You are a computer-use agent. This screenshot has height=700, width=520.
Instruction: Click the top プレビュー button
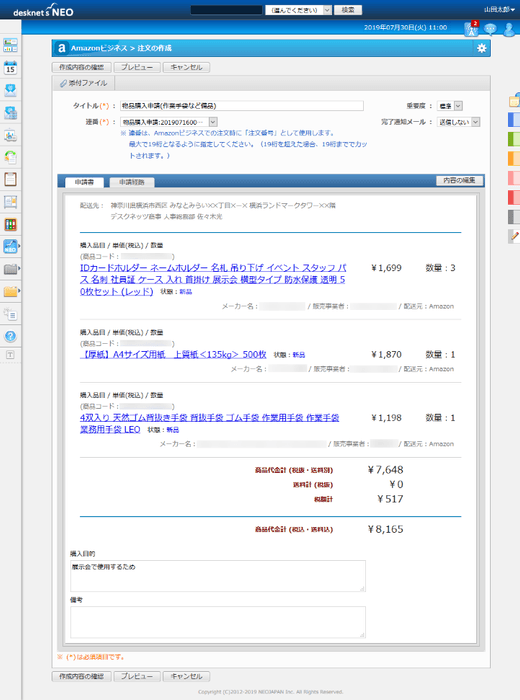click(x=137, y=67)
